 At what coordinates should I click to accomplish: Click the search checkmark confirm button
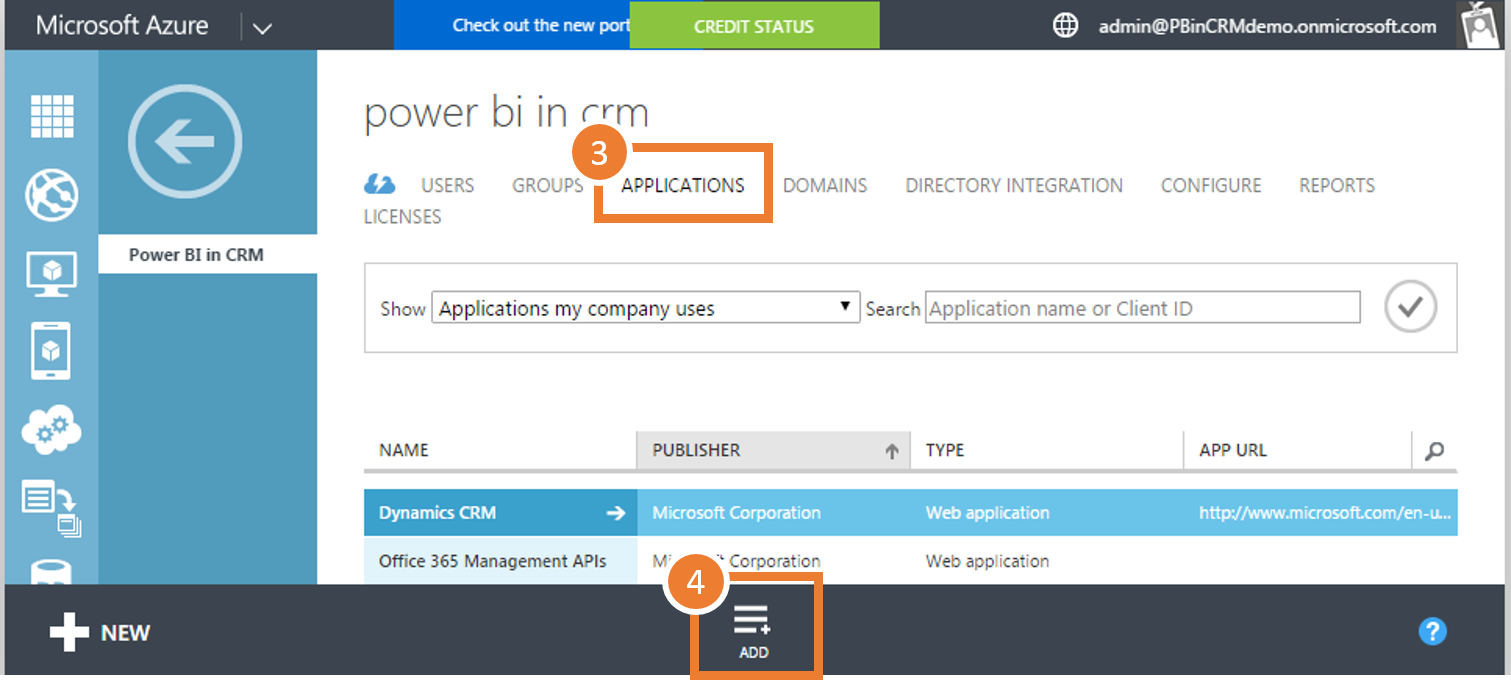click(1410, 307)
